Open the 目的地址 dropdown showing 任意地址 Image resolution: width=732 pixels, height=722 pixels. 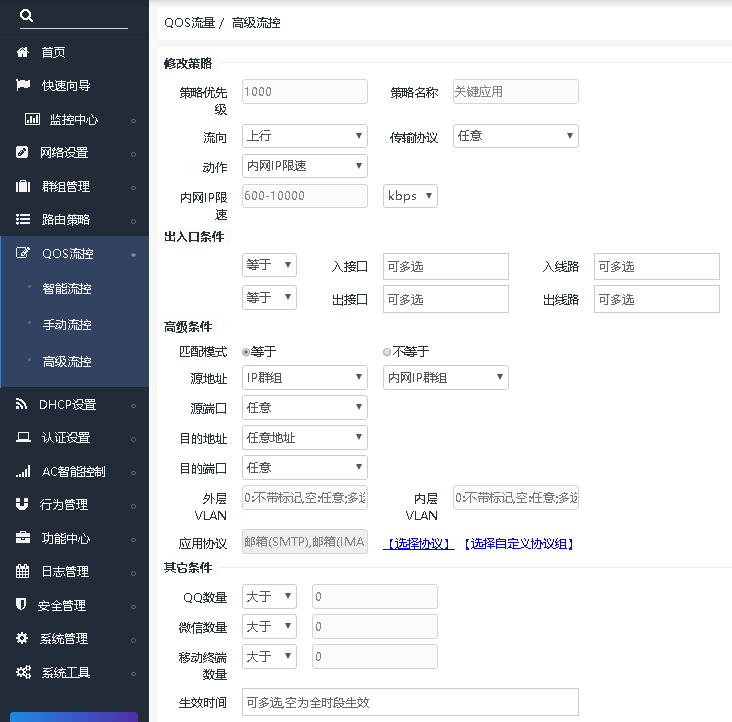coord(305,437)
